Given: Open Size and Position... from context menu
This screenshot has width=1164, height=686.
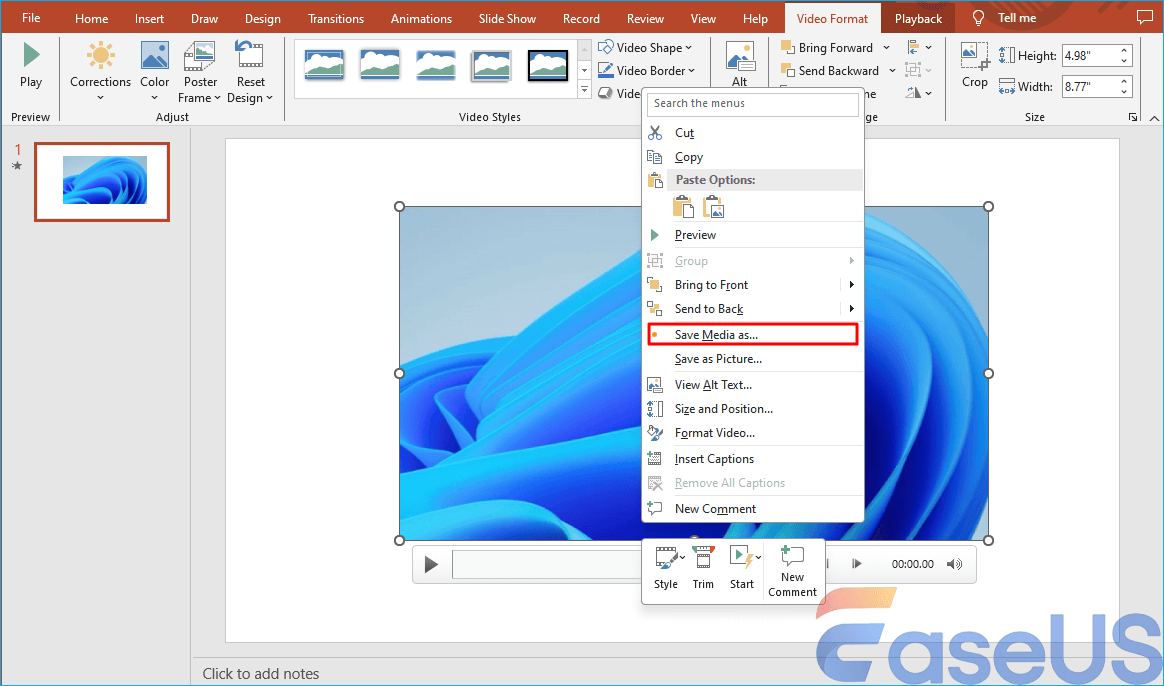Looking at the screenshot, I should (753, 409).
